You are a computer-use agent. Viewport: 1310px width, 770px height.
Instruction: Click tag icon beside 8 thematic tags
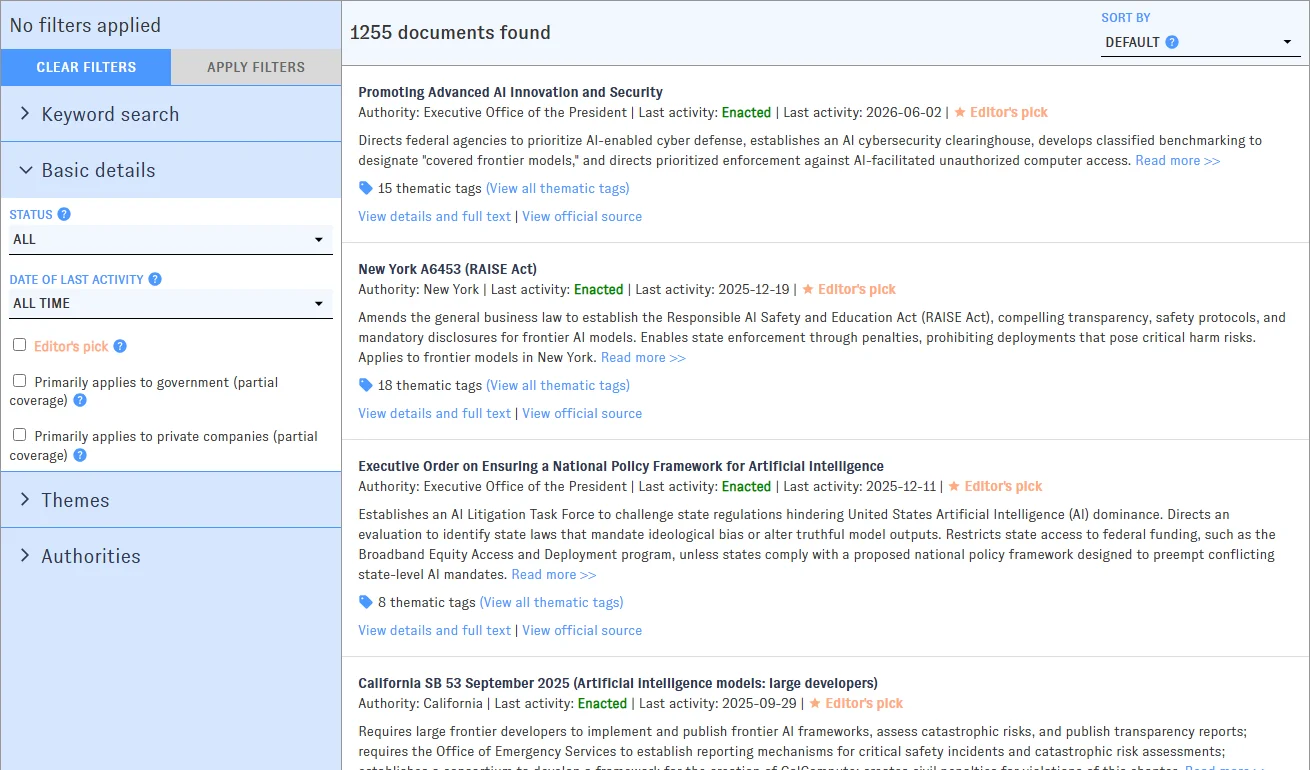pyautogui.click(x=366, y=602)
